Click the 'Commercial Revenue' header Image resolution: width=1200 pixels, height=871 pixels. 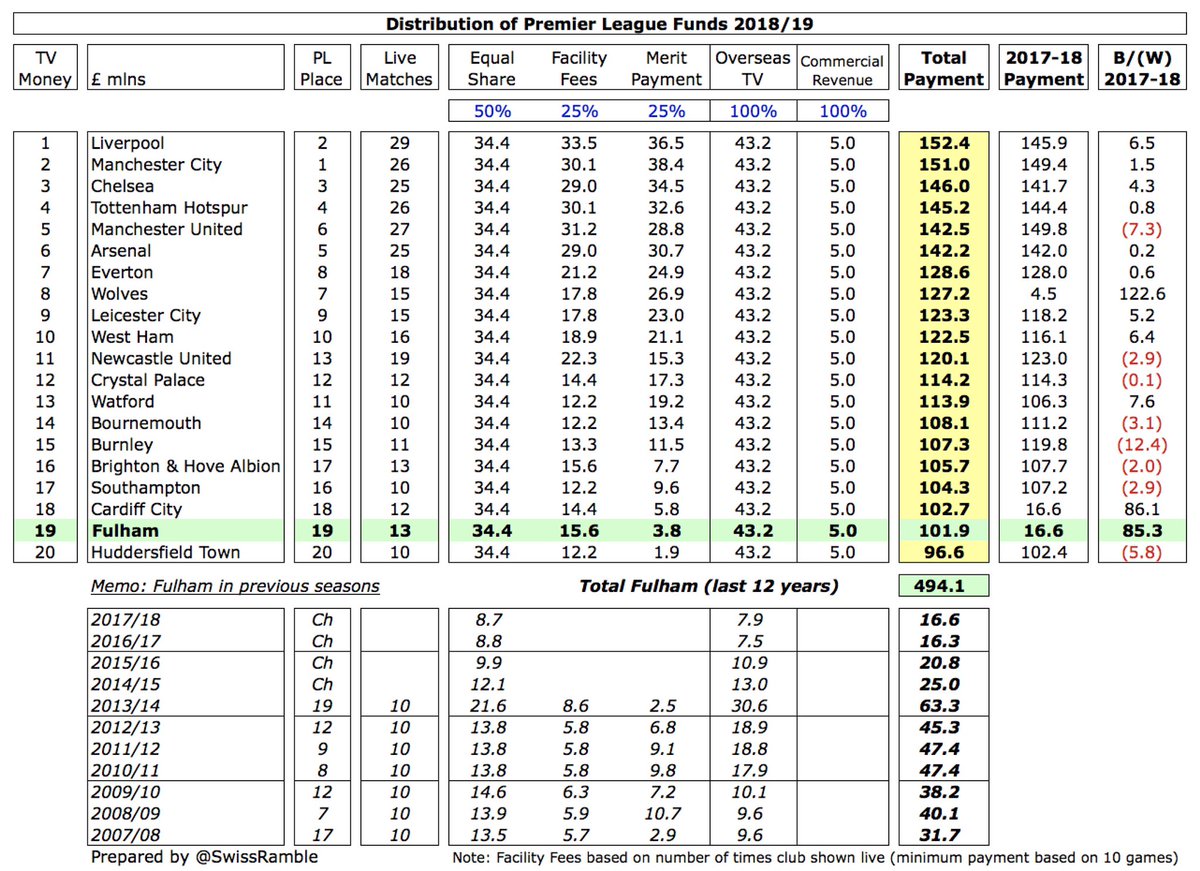pyautogui.click(x=840, y=71)
